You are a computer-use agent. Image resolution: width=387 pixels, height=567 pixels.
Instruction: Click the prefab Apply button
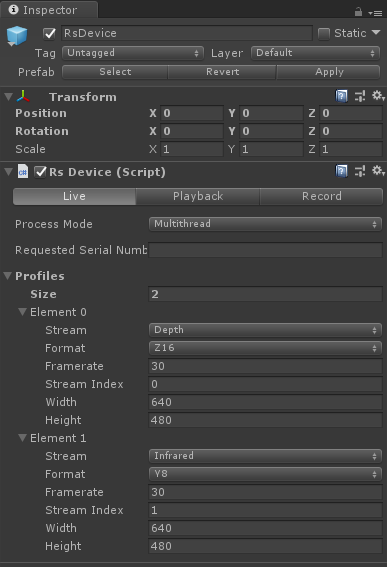click(328, 72)
